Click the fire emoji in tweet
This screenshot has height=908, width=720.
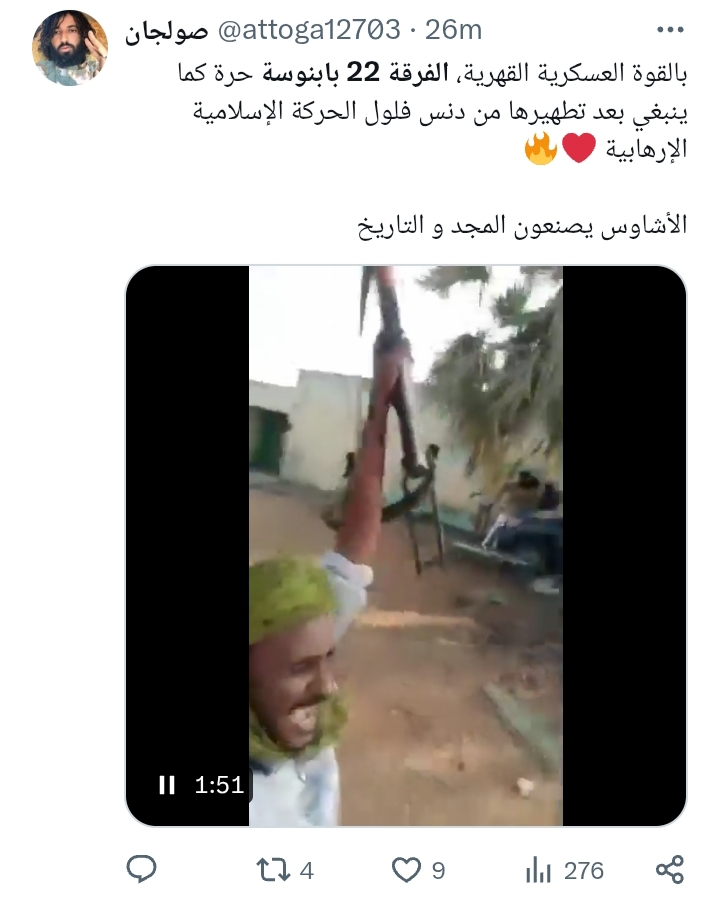pyautogui.click(x=540, y=148)
